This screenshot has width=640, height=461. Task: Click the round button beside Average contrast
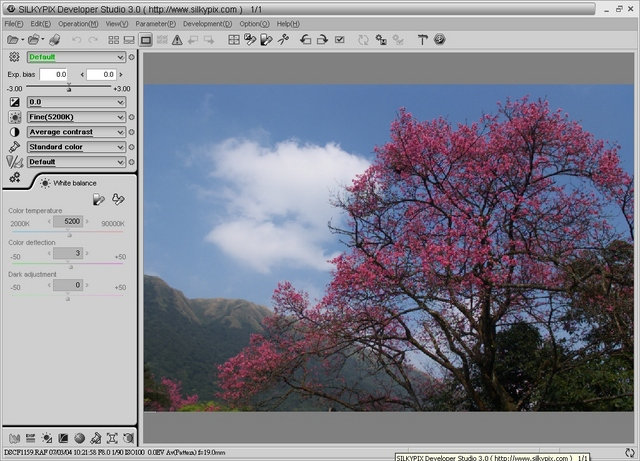tap(131, 132)
